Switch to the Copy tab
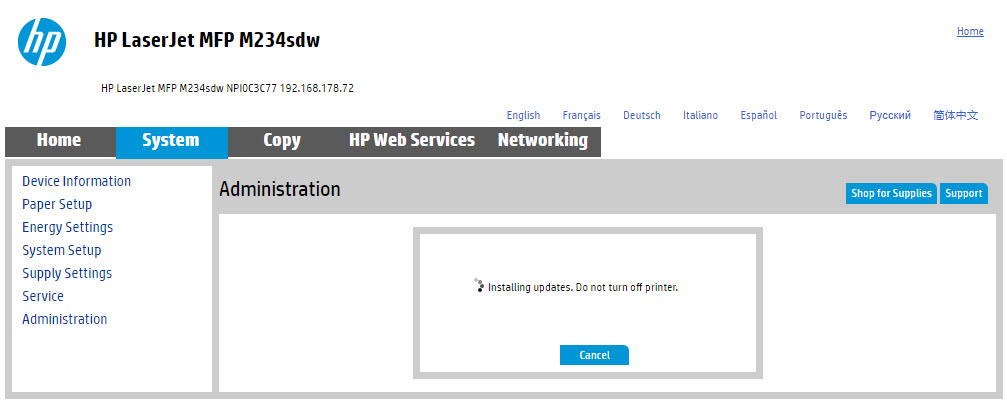The height and width of the screenshot is (410, 1007). click(282, 141)
